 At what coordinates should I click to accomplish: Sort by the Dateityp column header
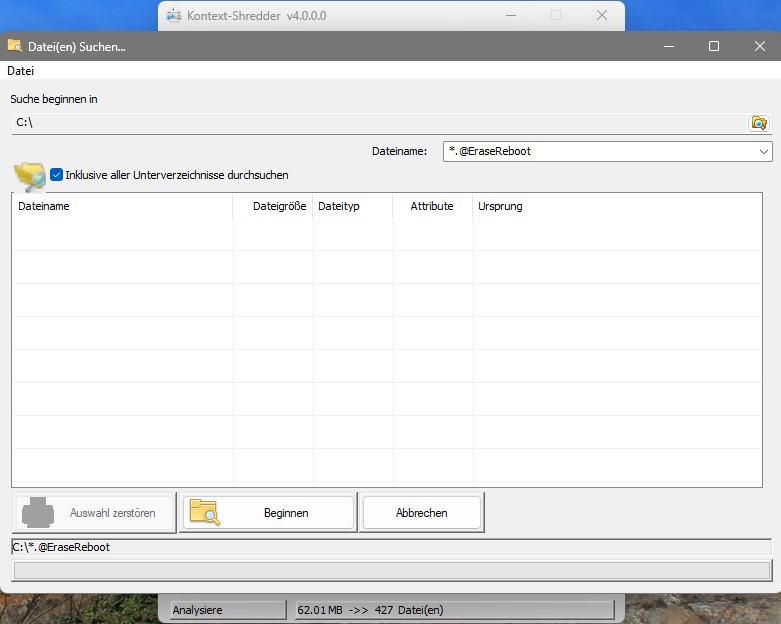(x=353, y=206)
